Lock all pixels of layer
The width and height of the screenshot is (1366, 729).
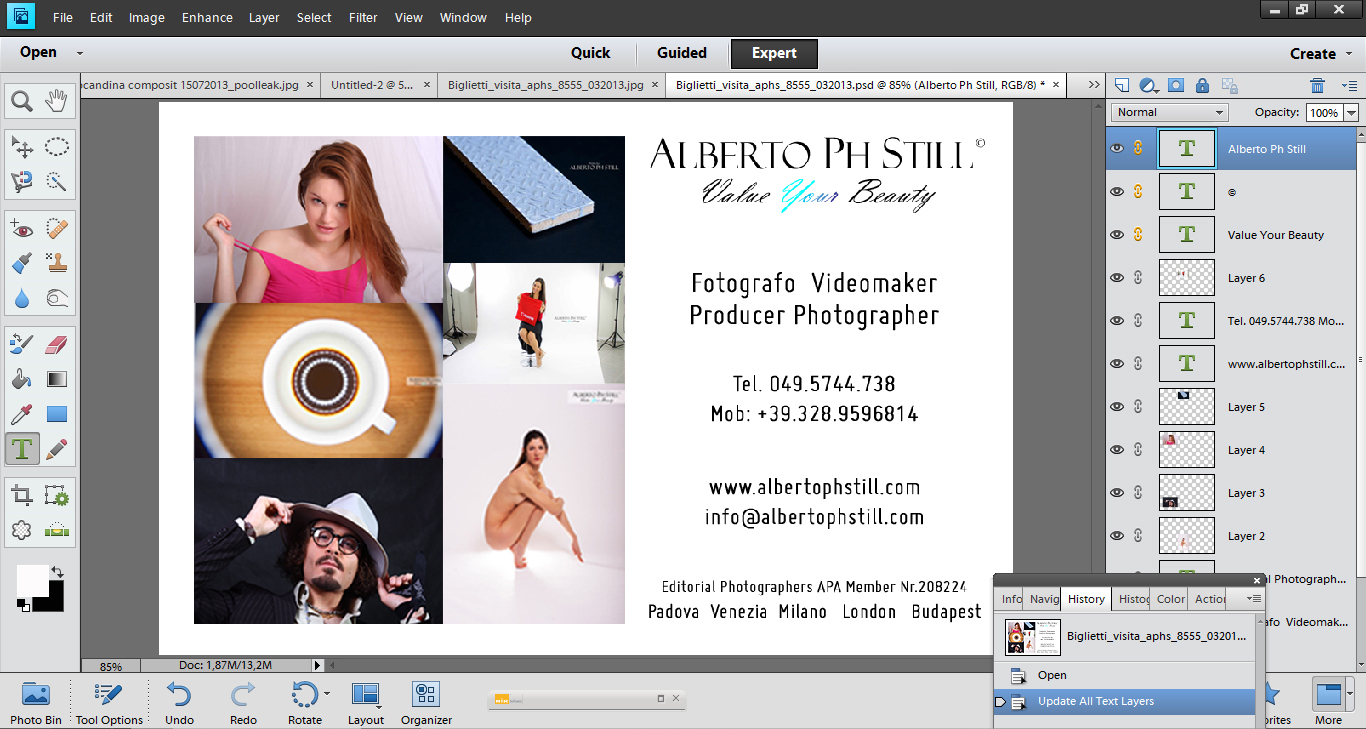click(x=1202, y=86)
